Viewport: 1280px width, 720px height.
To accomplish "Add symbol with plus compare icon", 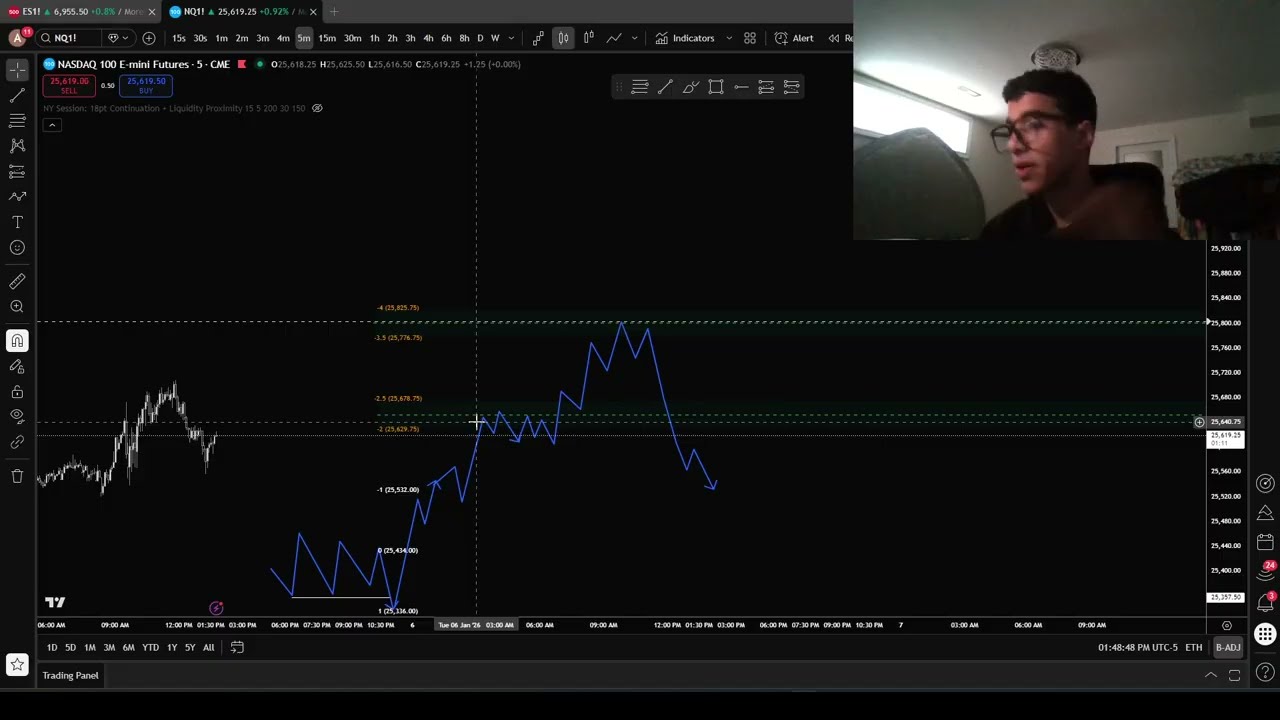I will tap(149, 38).
